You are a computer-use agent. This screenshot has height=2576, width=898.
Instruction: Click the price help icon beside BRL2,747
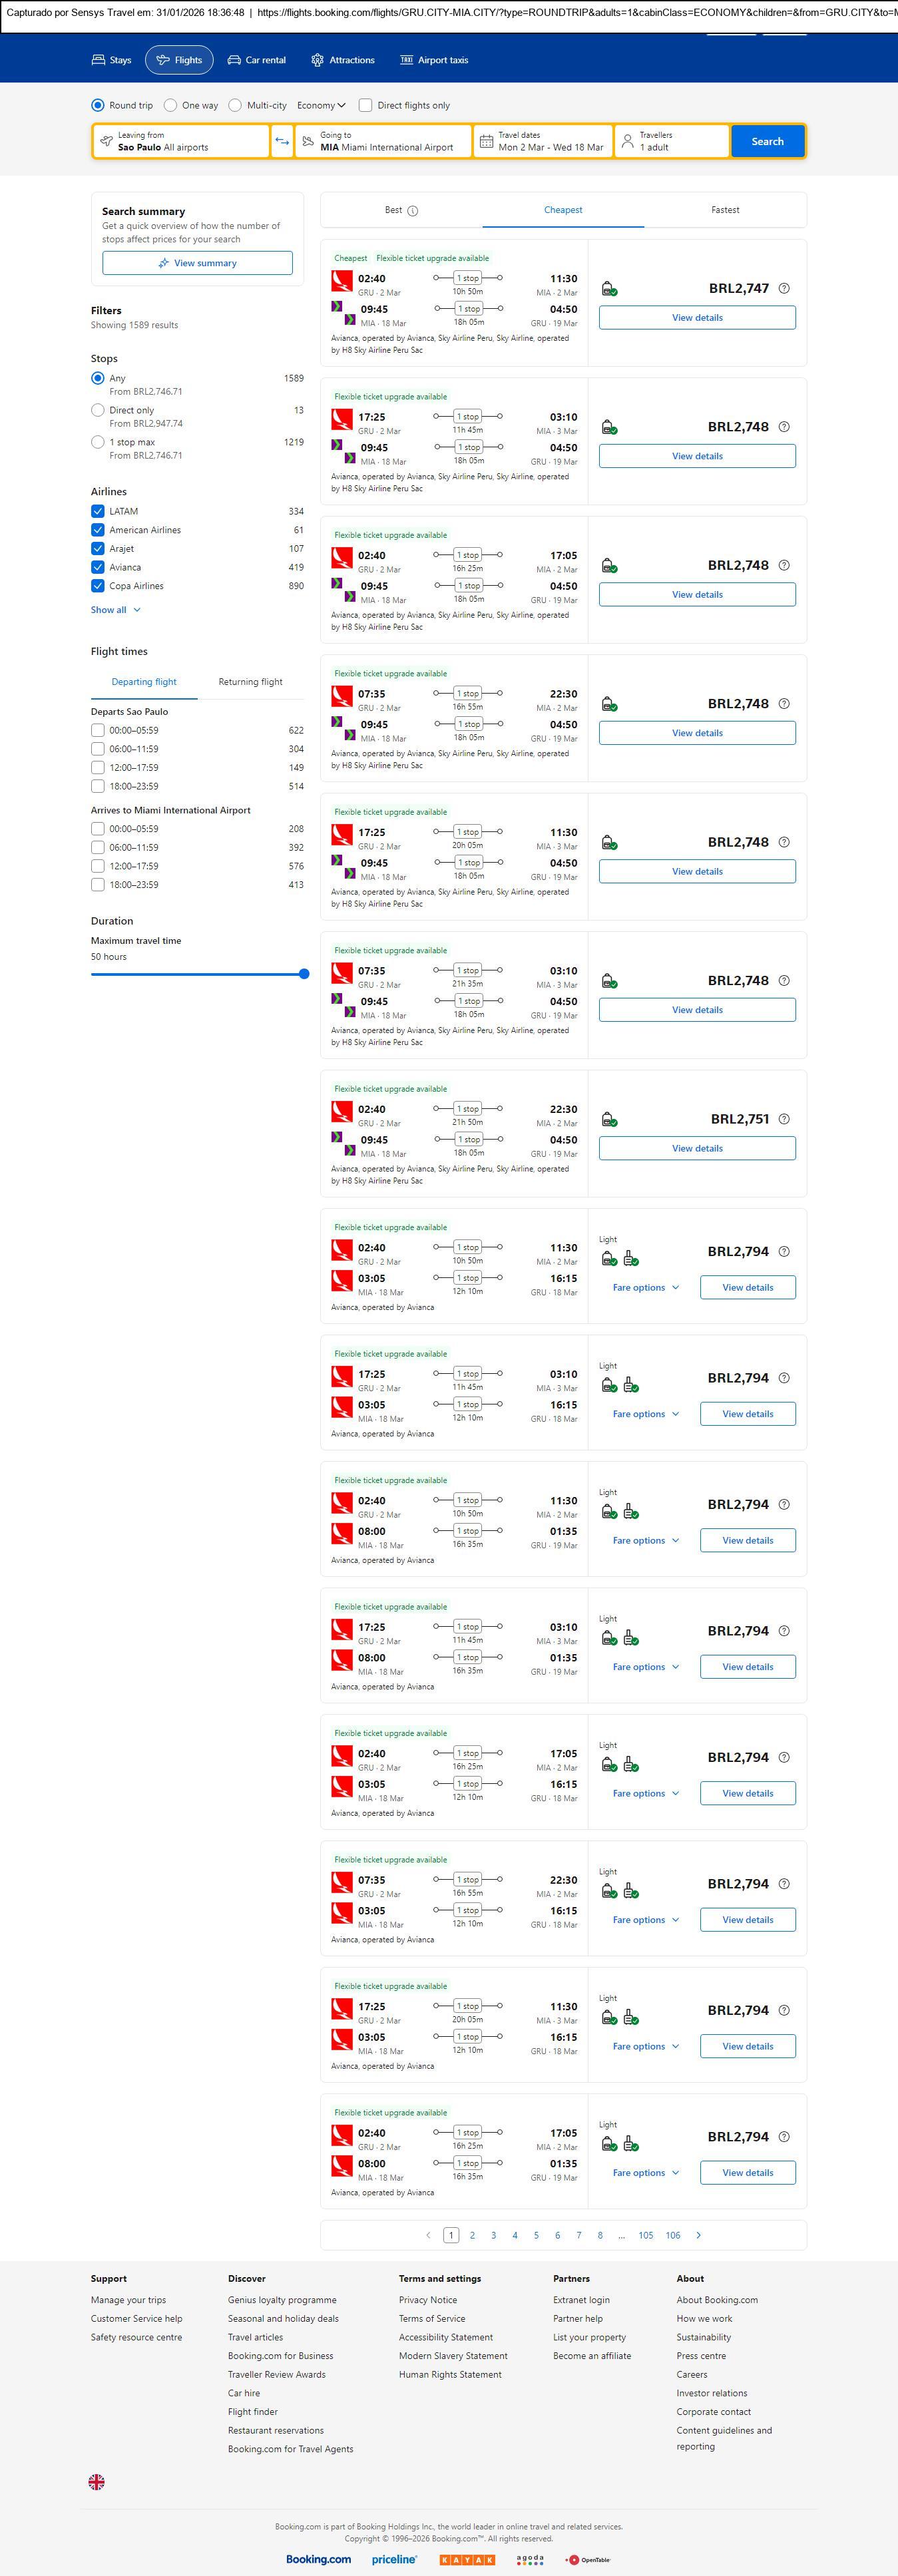coord(784,288)
